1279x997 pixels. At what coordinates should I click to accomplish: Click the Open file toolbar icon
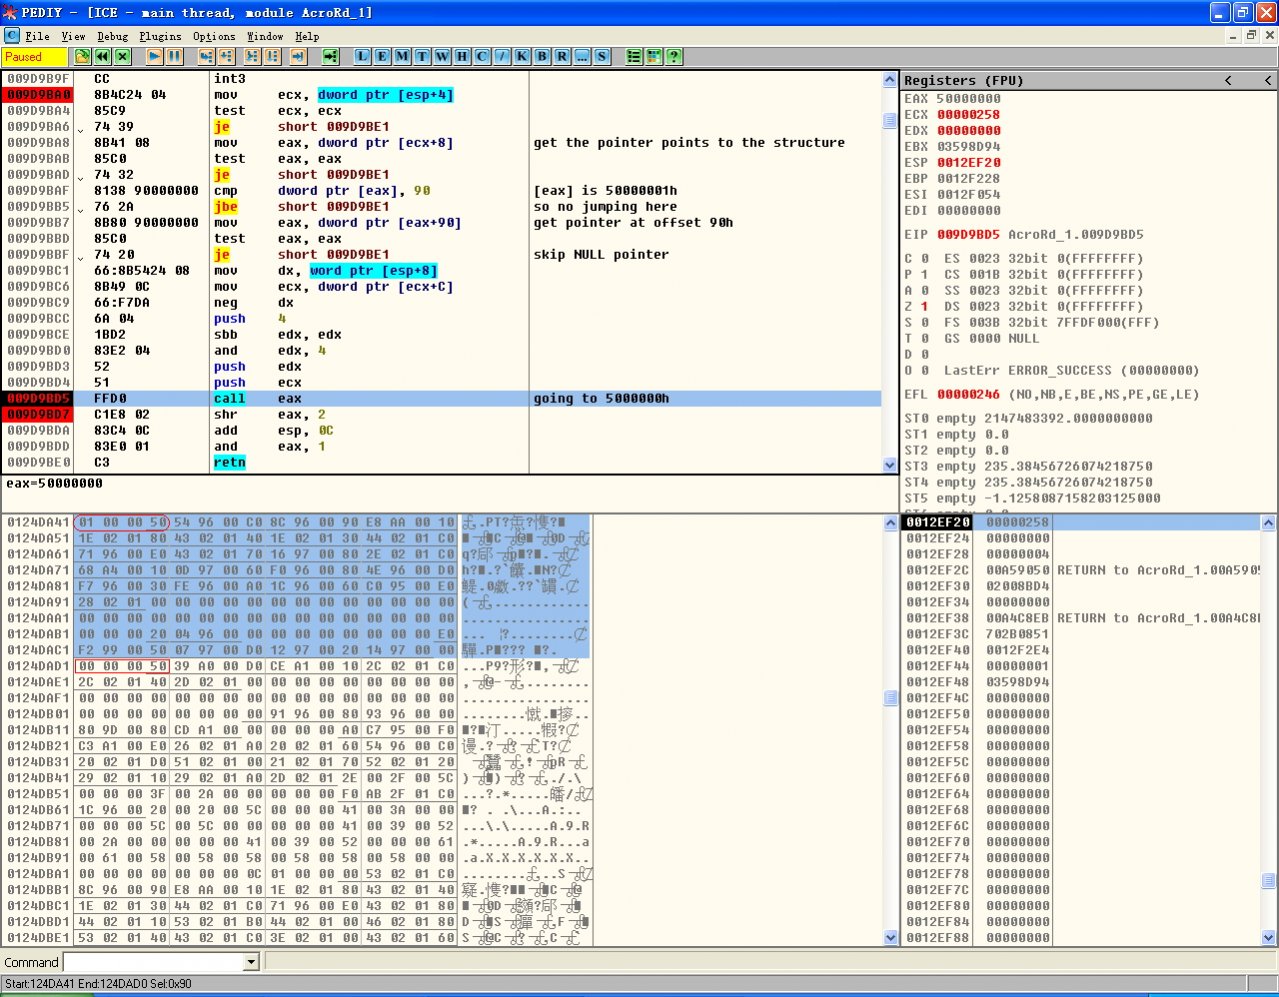(x=82, y=57)
